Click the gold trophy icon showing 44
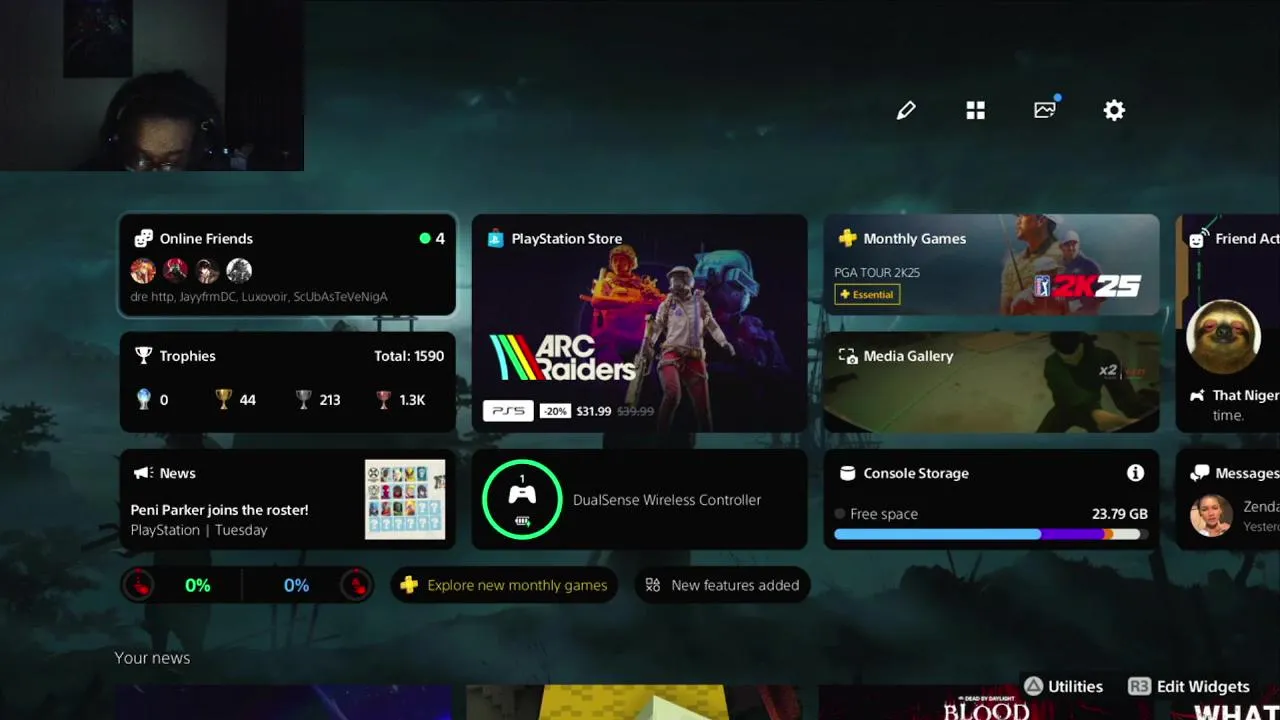Screen dimensions: 1280x720 point(224,399)
